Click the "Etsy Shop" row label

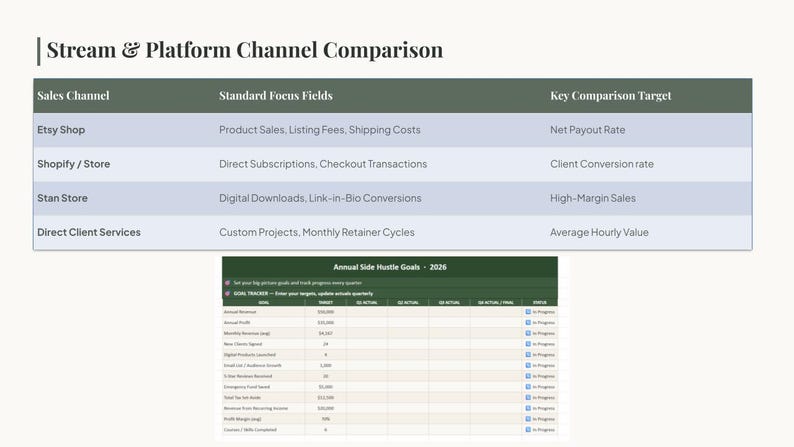[x=61, y=130]
